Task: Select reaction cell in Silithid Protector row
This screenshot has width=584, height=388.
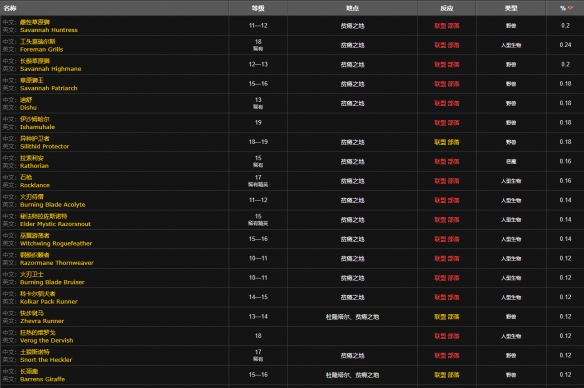Action: tap(447, 142)
